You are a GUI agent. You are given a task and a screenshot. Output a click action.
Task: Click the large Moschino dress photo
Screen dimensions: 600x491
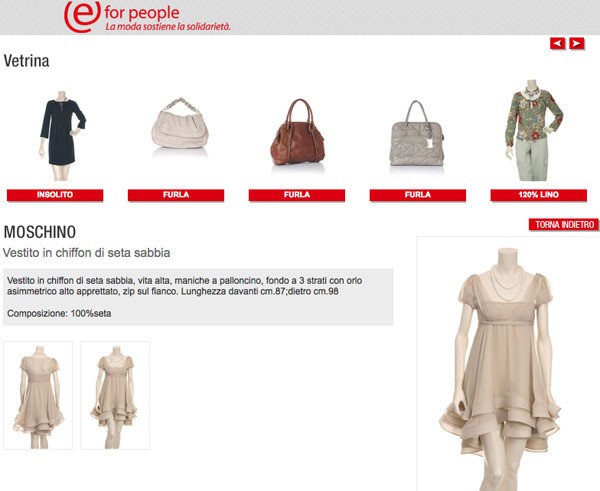click(x=508, y=364)
